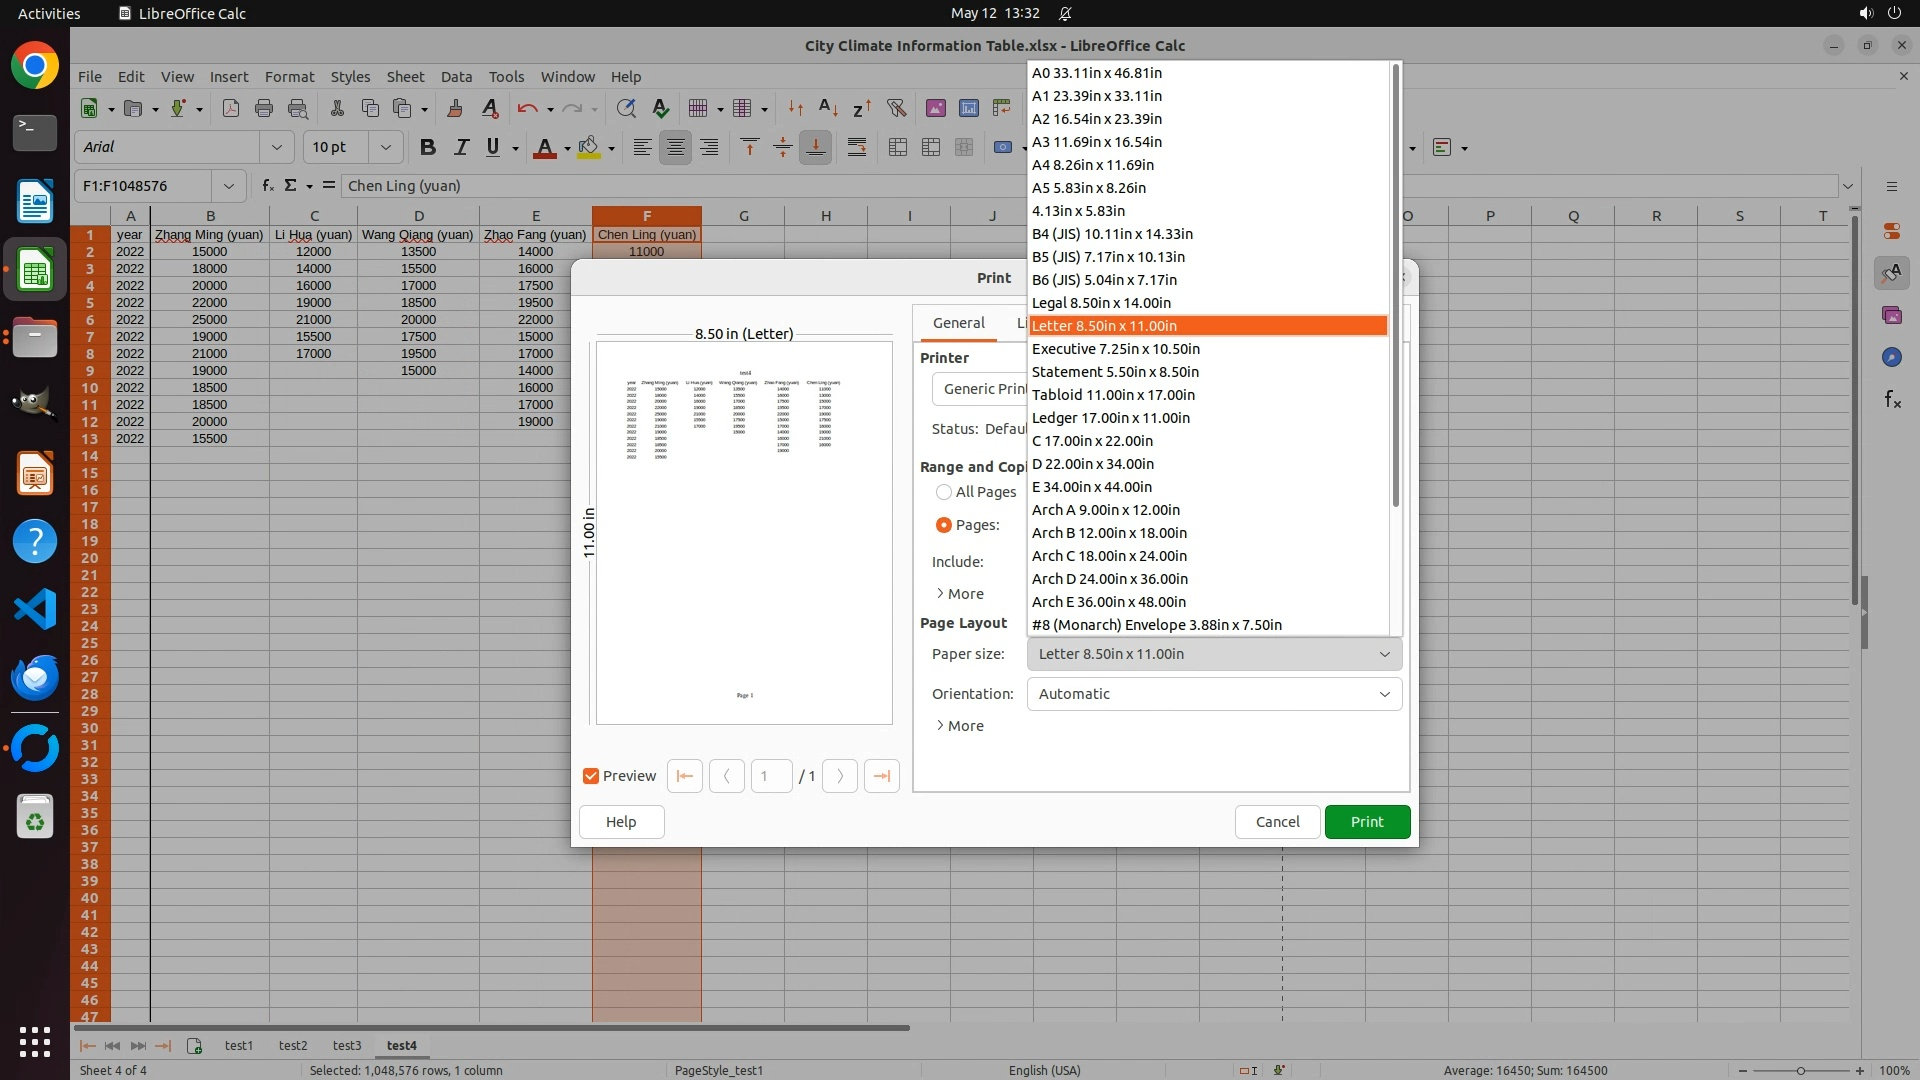
Task: Click the Sort Ascending toolbar icon
Action: 828,108
